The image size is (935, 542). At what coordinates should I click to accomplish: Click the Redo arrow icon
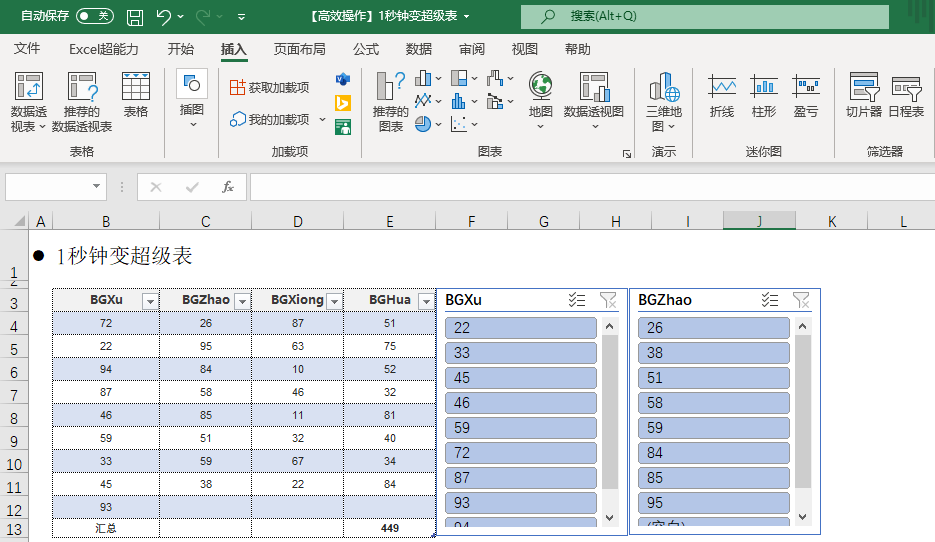point(203,17)
